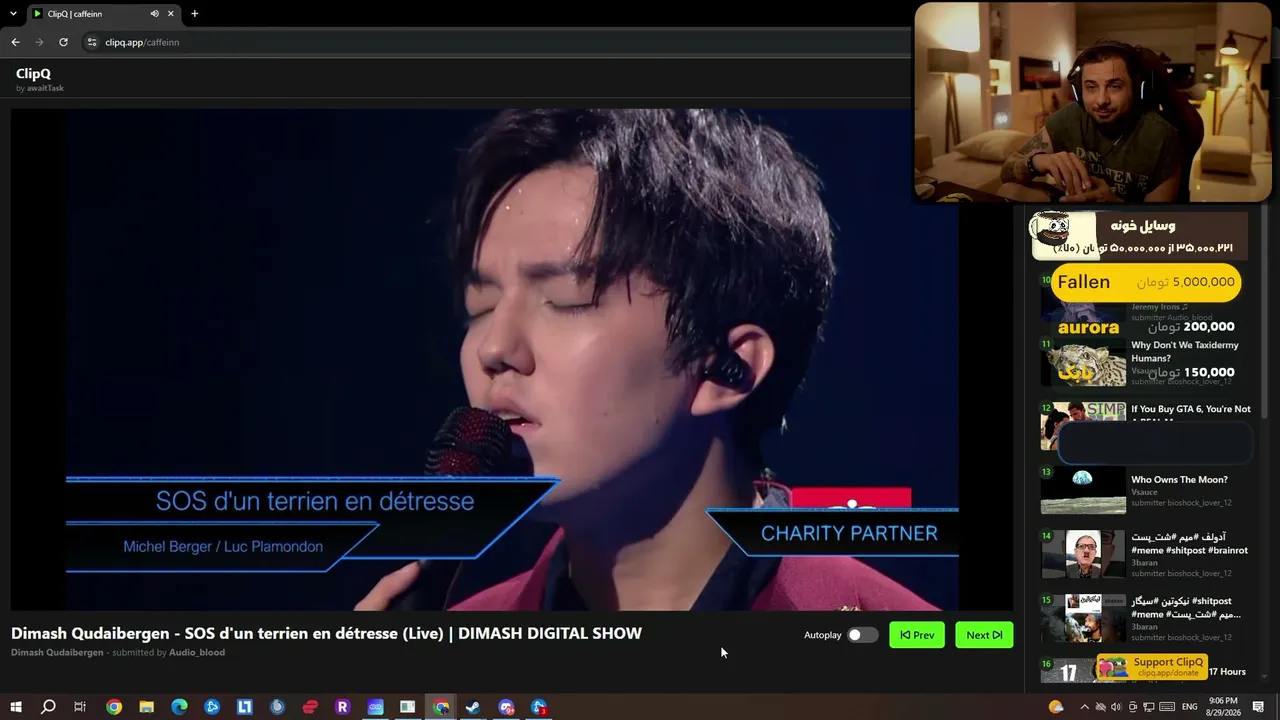Select 'Who Owns The Moon?' queue thumbnail
1280x720 pixels.
(1083, 490)
